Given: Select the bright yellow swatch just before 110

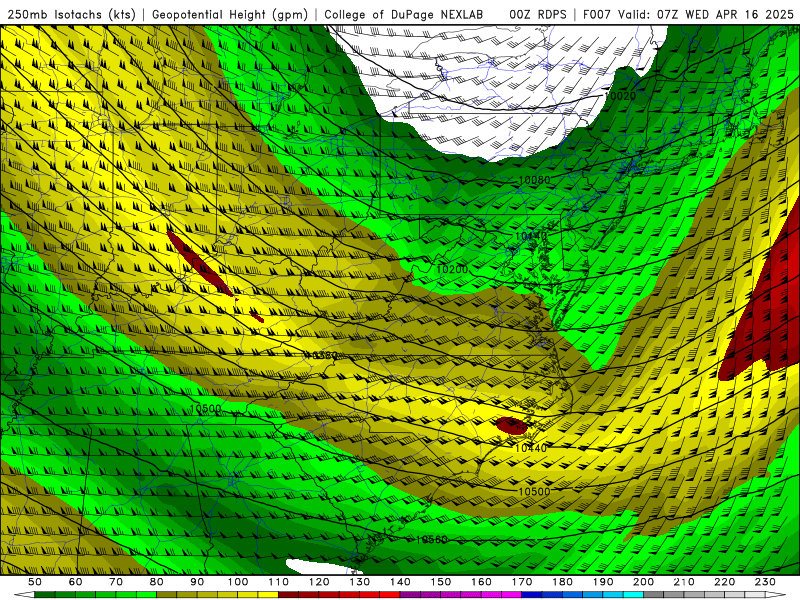Looking at the screenshot, I should tap(268, 595).
